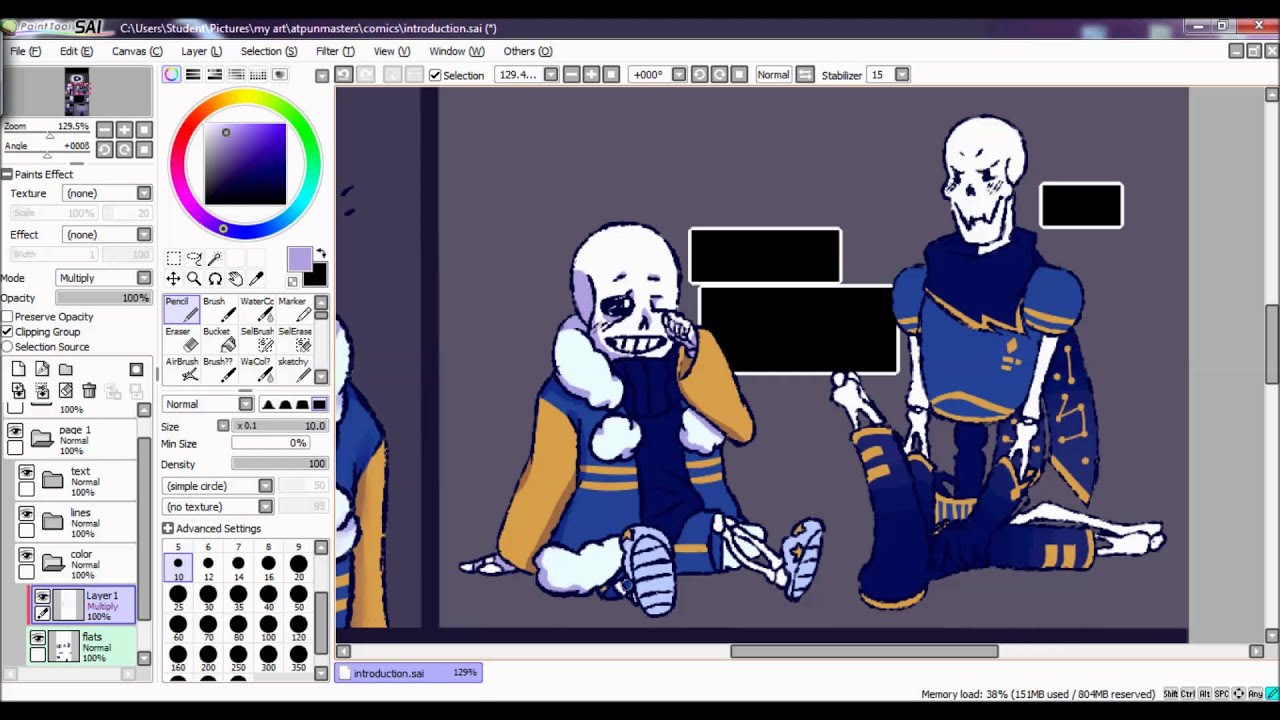This screenshot has height=720, width=1280.
Task: Open the Layer menu
Action: (201, 51)
